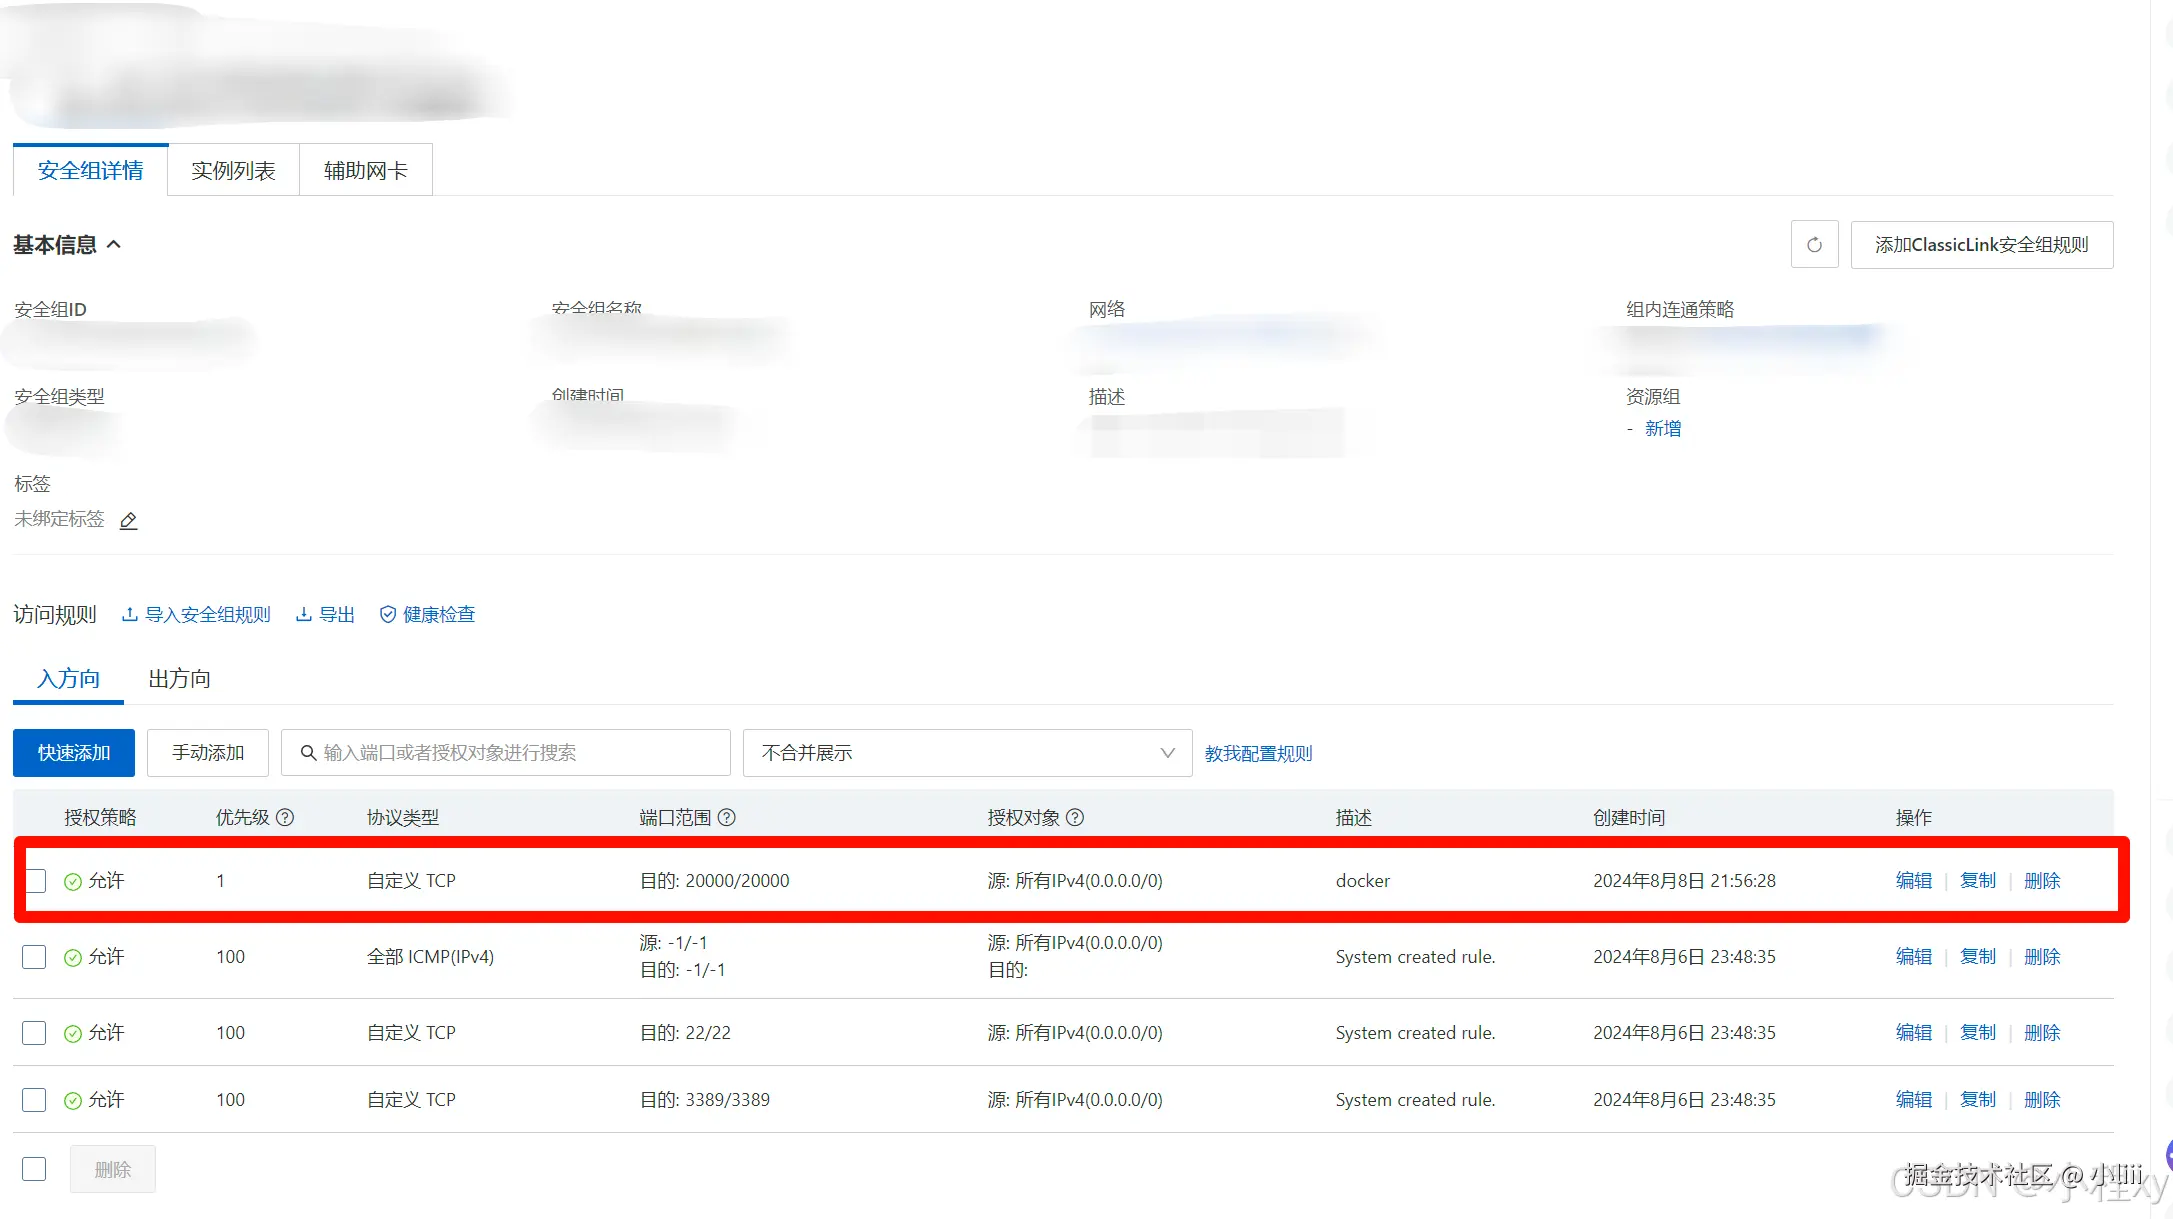Click the priority column help icon
This screenshot has height=1219, width=2173.
(x=285, y=817)
